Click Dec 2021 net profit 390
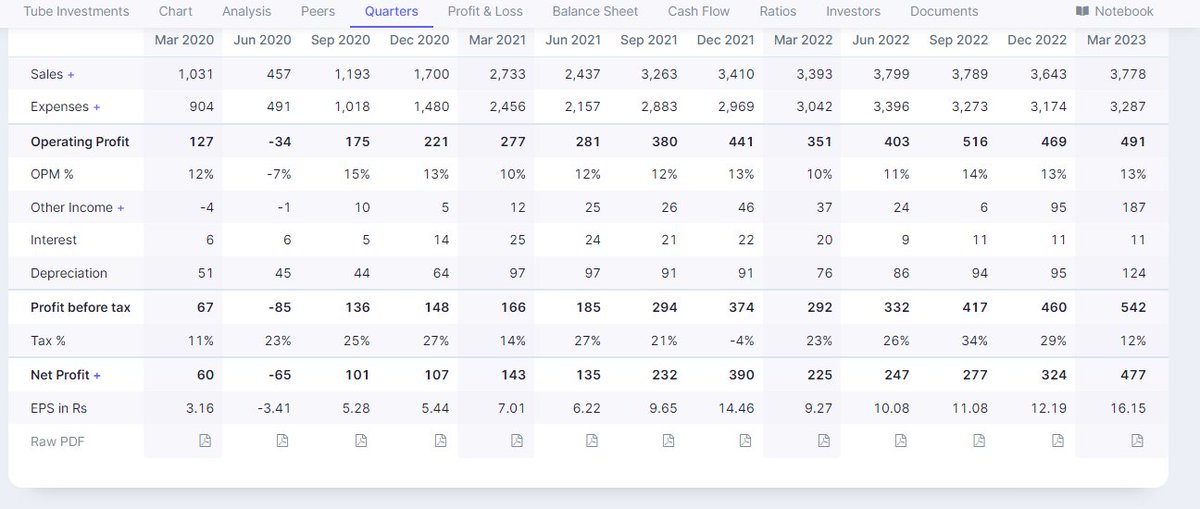1200x509 pixels. tap(743, 375)
